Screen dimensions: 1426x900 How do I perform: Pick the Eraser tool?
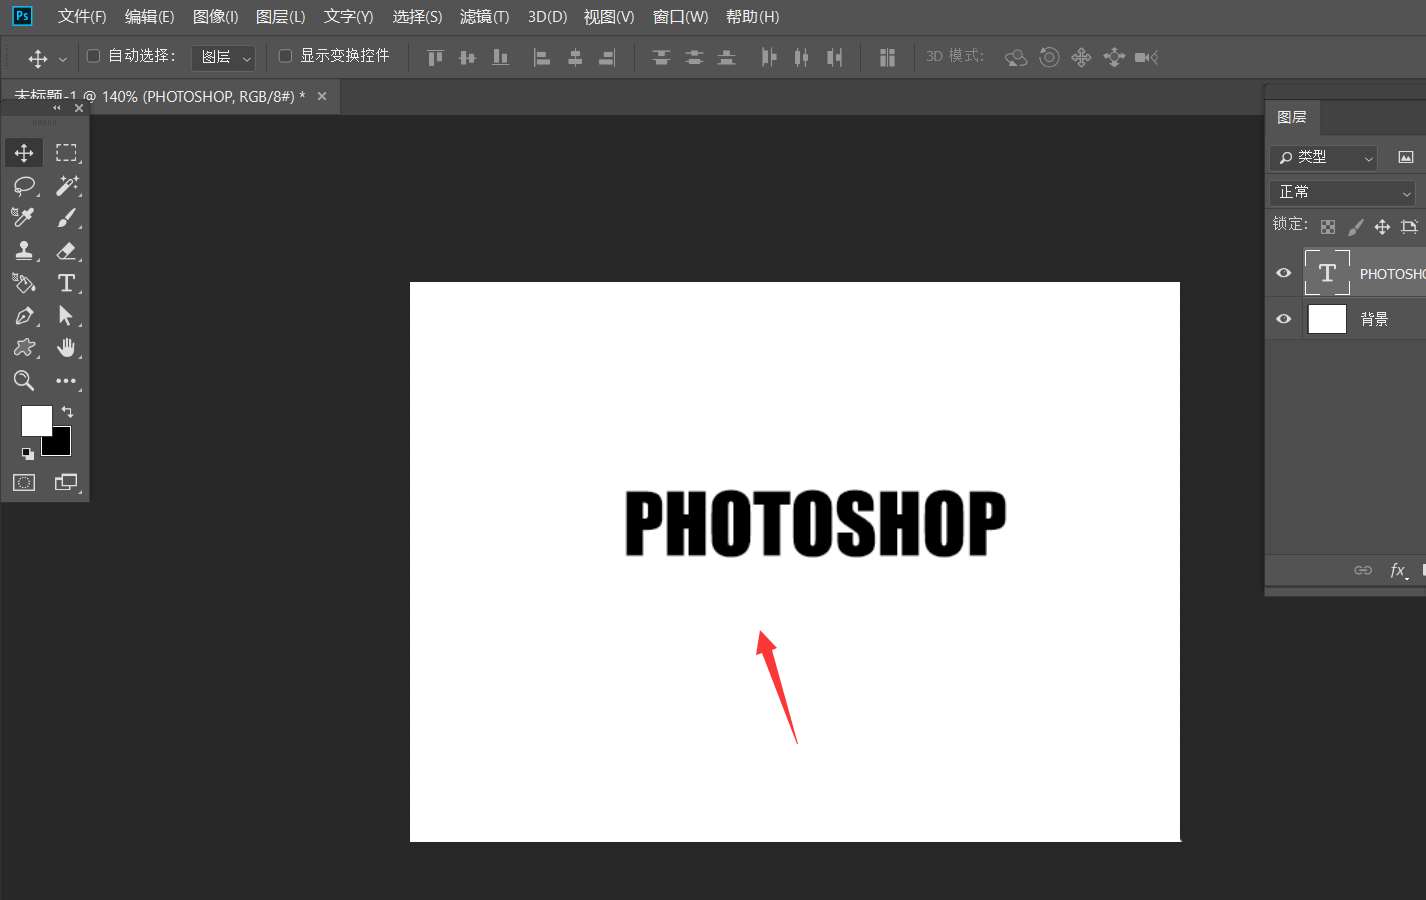(x=67, y=251)
